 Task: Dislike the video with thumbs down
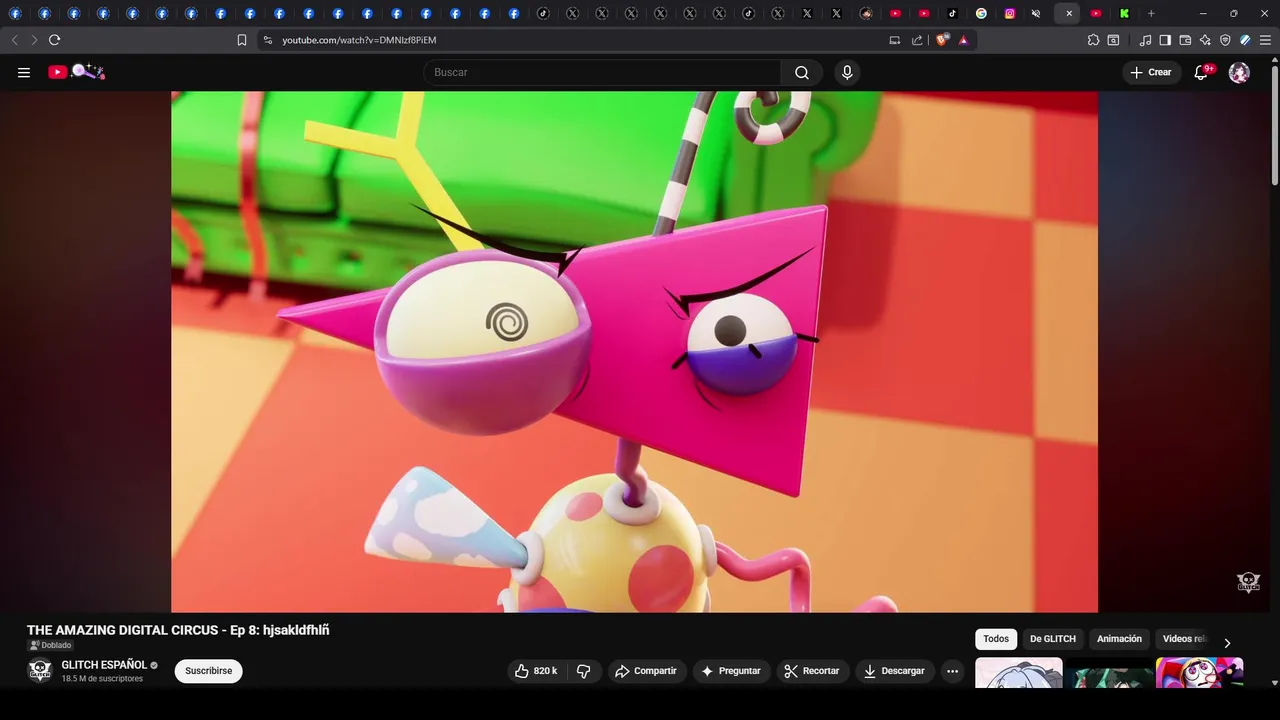coord(584,671)
